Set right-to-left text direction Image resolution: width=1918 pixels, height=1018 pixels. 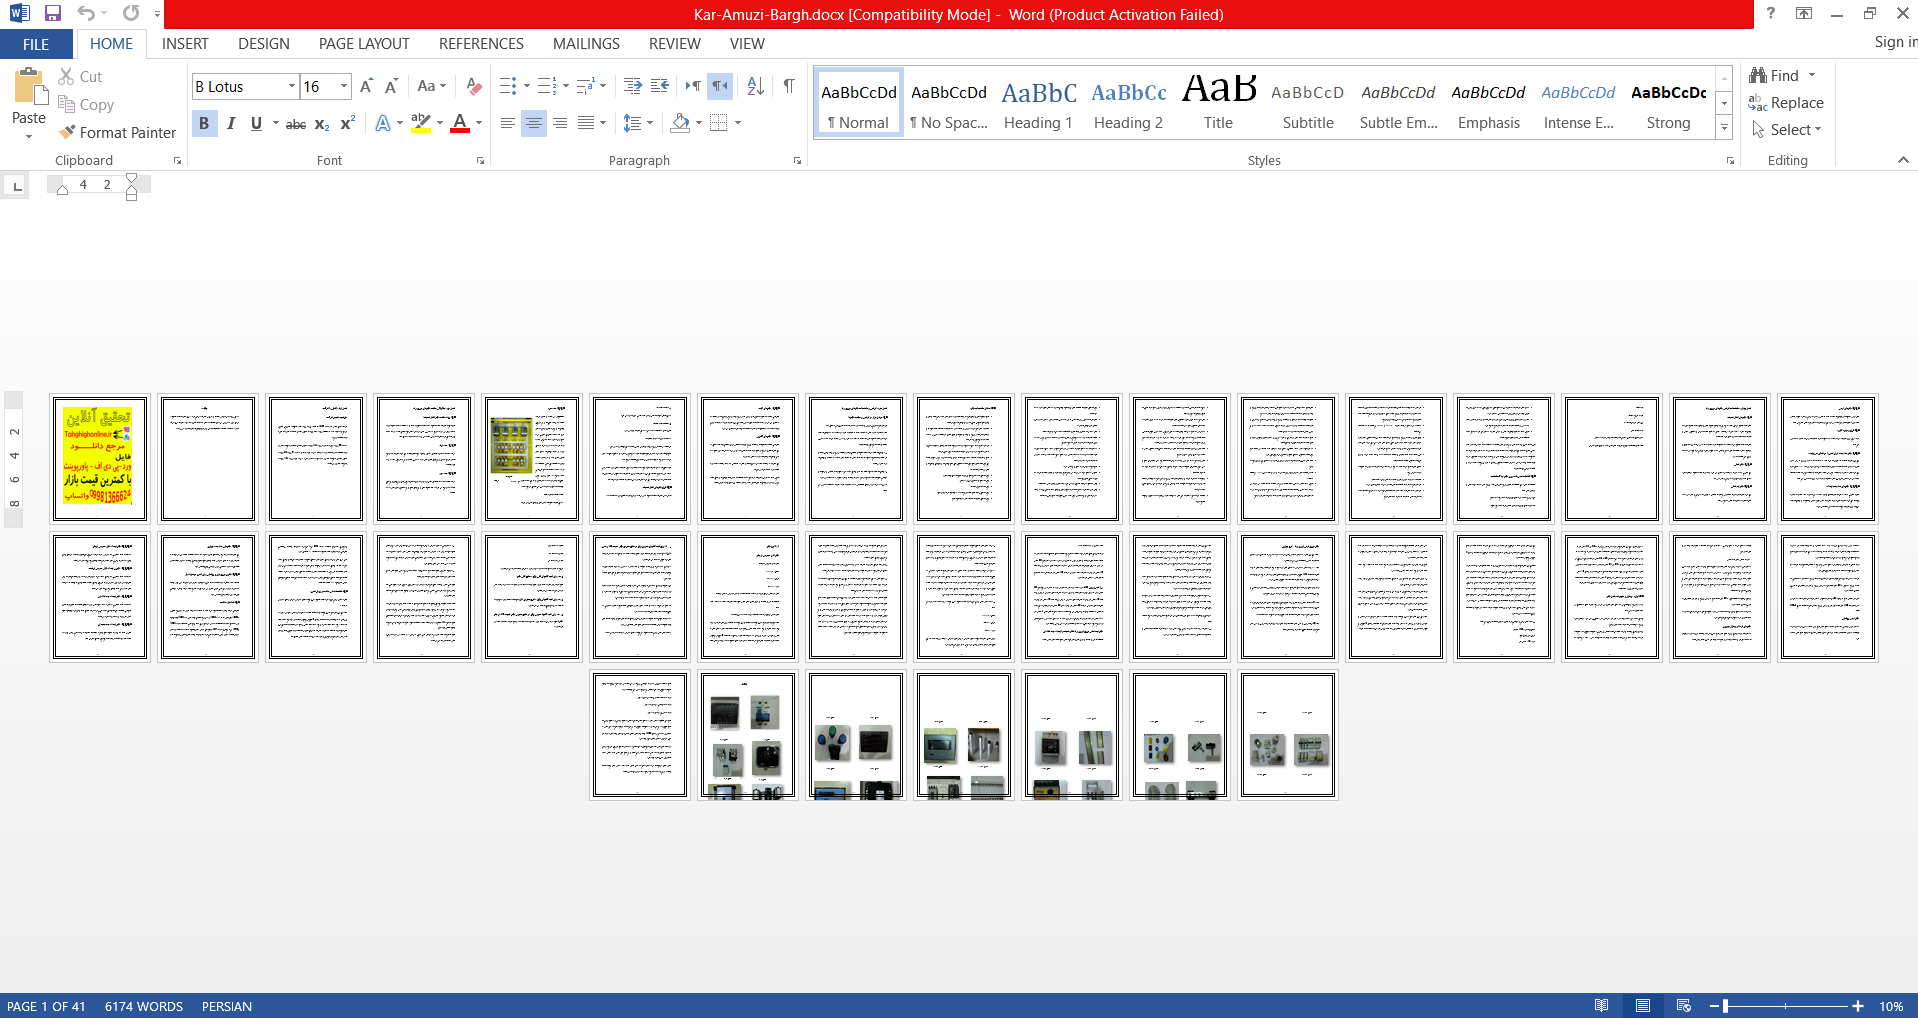click(x=720, y=86)
